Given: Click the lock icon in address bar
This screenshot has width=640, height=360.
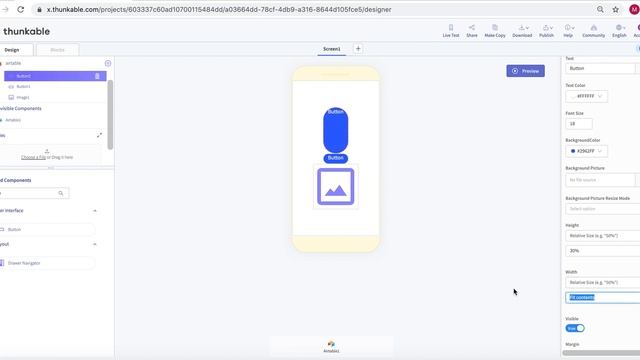Looking at the screenshot, I should pos(39,9).
